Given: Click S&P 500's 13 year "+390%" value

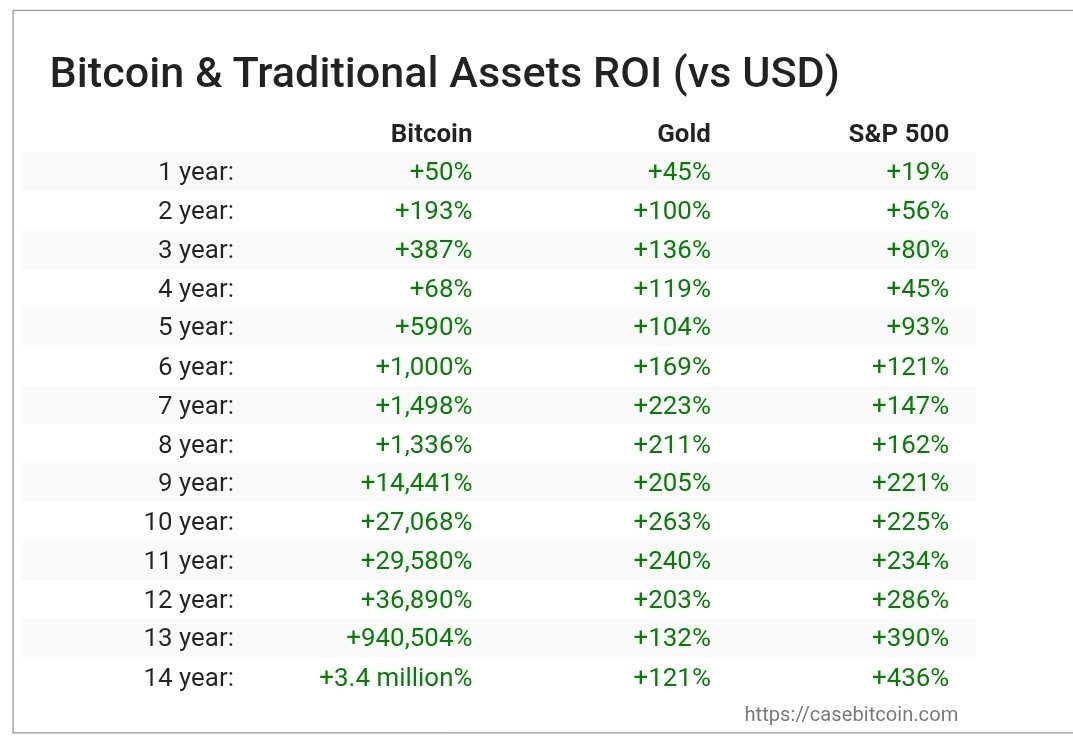Looking at the screenshot, I should pyautogui.click(x=910, y=638).
